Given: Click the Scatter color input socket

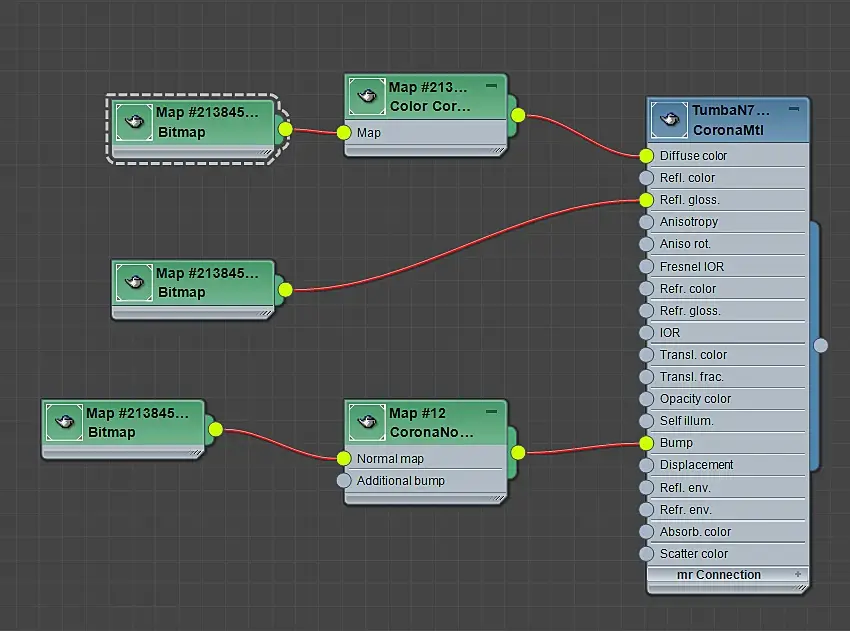Looking at the screenshot, I should point(646,554).
